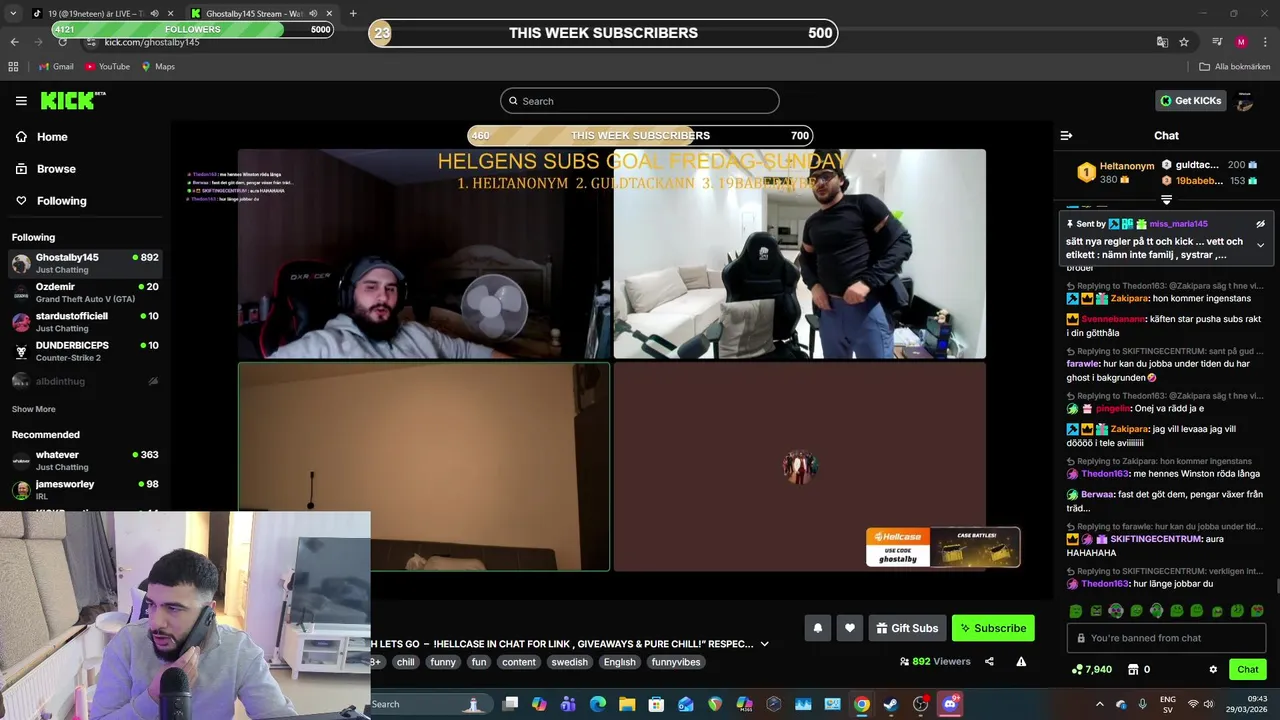Select the chill tag
Image resolution: width=1280 pixels, height=720 pixels.
click(405, 662)
